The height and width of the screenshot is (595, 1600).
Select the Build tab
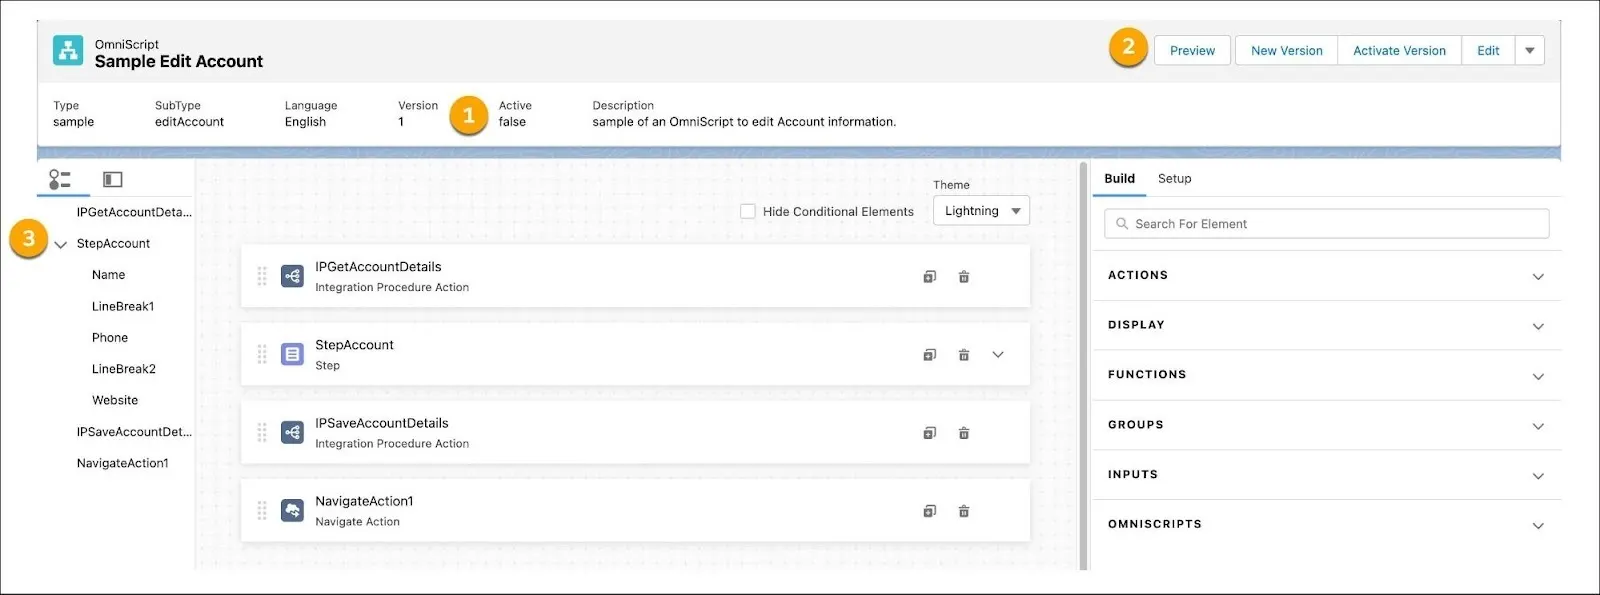pos(1119,179)
